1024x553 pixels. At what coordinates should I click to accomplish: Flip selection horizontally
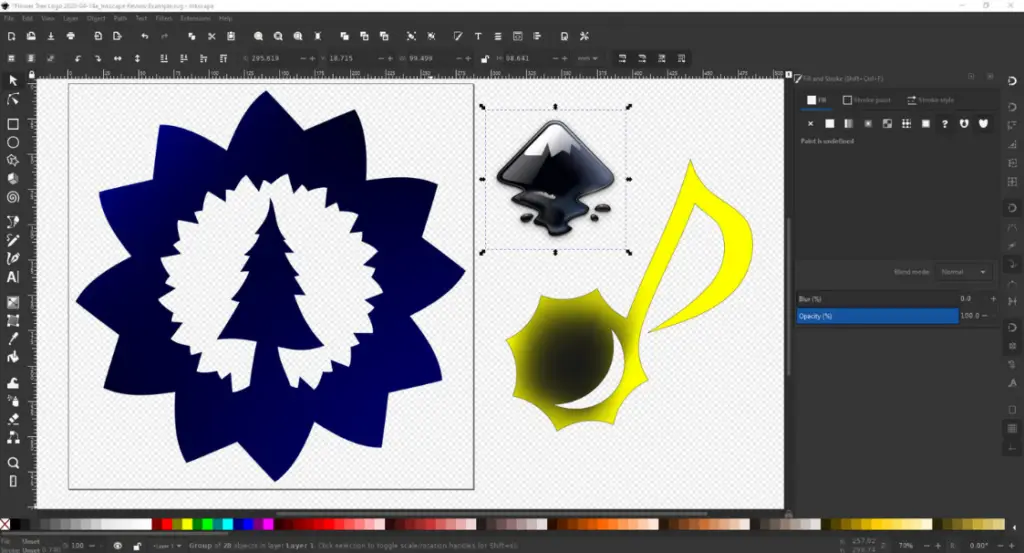click(118, 59)
